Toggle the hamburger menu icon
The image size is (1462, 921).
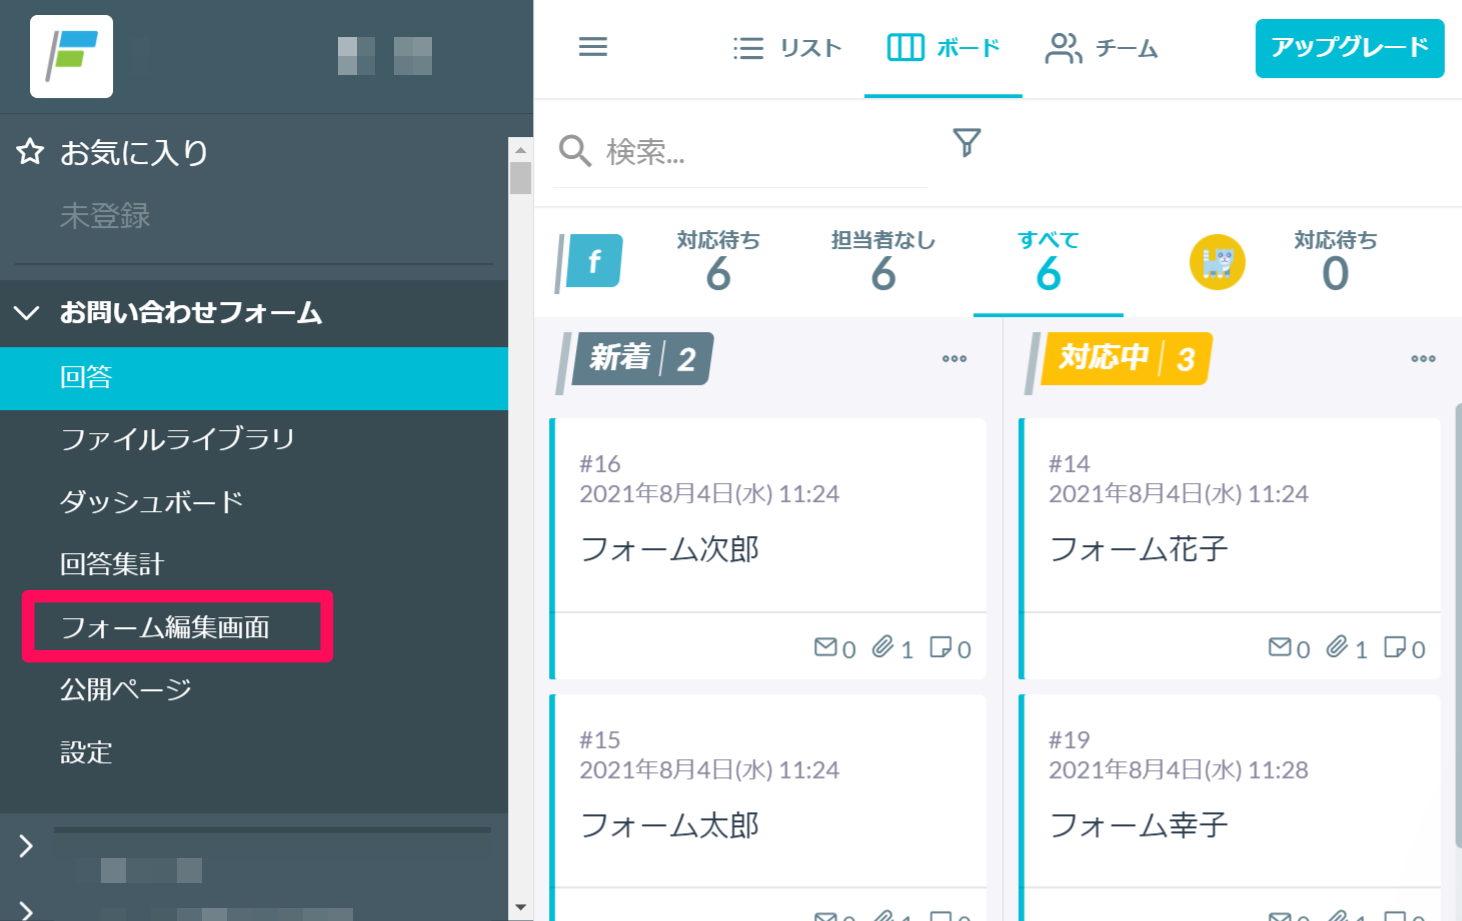pyautogui.click(x=593, y=47)
